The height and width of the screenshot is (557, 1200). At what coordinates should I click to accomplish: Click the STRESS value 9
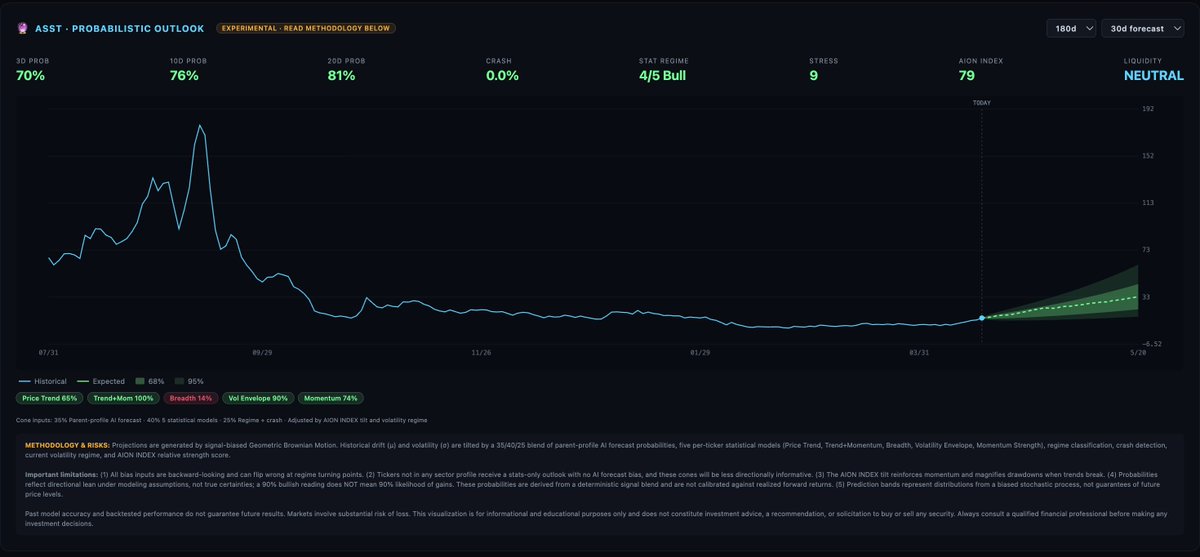(x=813, y=75)
